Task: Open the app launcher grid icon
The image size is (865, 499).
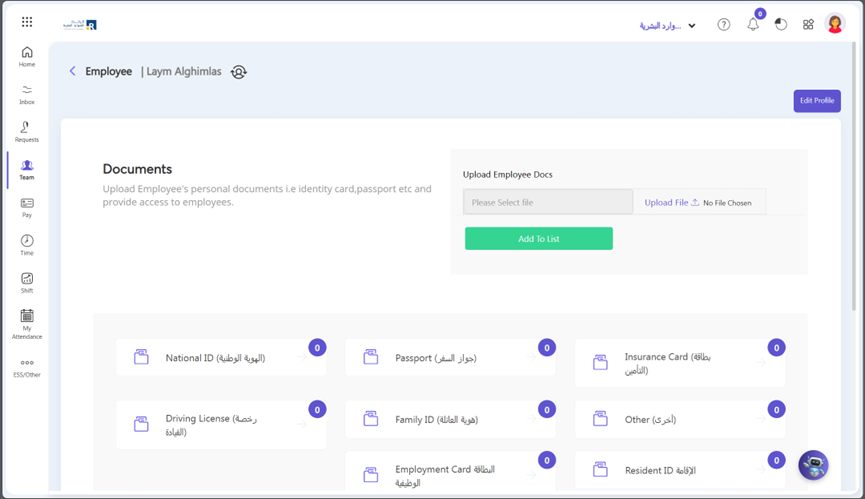Action: point(27,22)
